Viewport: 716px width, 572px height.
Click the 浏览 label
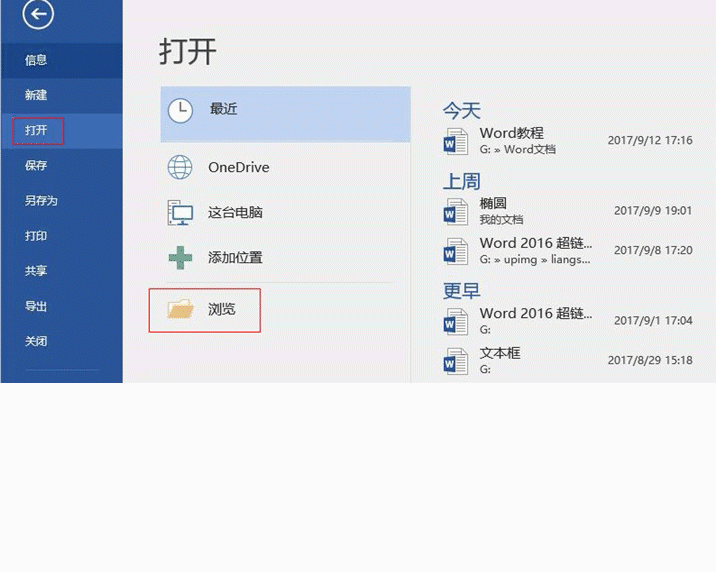[x=222, y=310]
